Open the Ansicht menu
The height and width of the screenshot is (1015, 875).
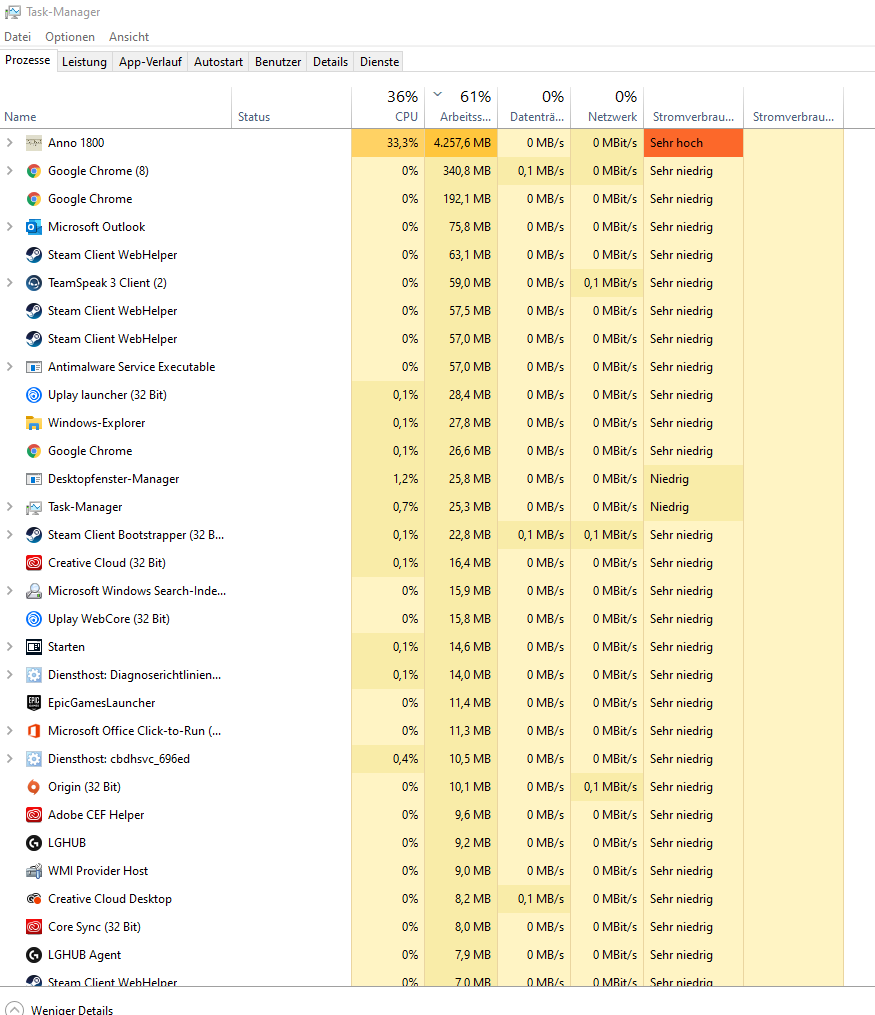click(129, 37)
